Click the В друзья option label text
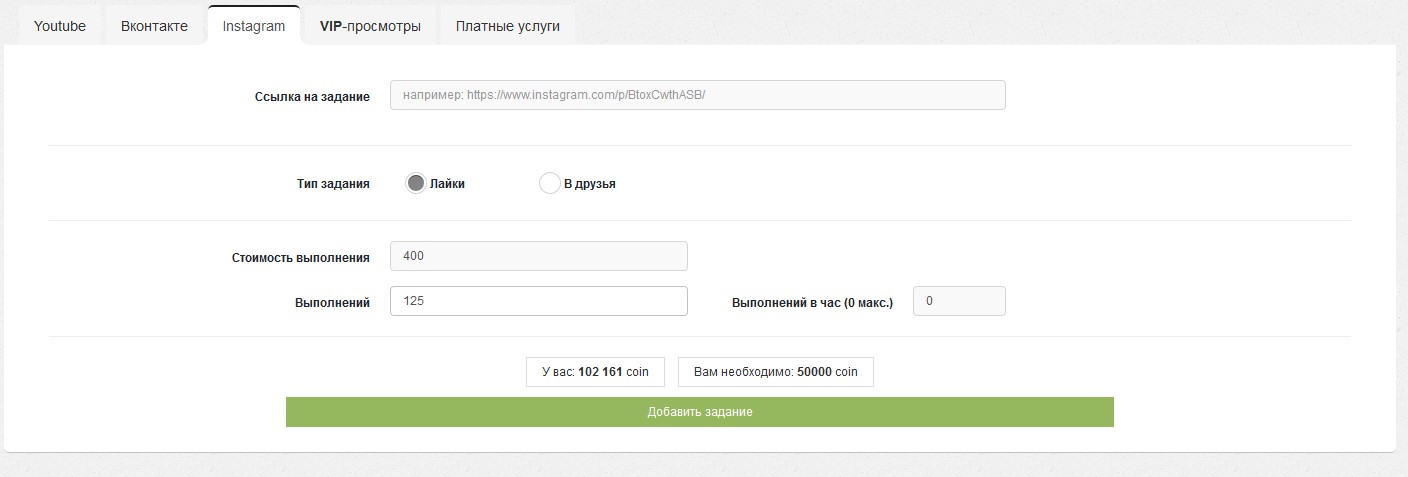Viewport: 1408px width, 477px height. click(589, 184)
